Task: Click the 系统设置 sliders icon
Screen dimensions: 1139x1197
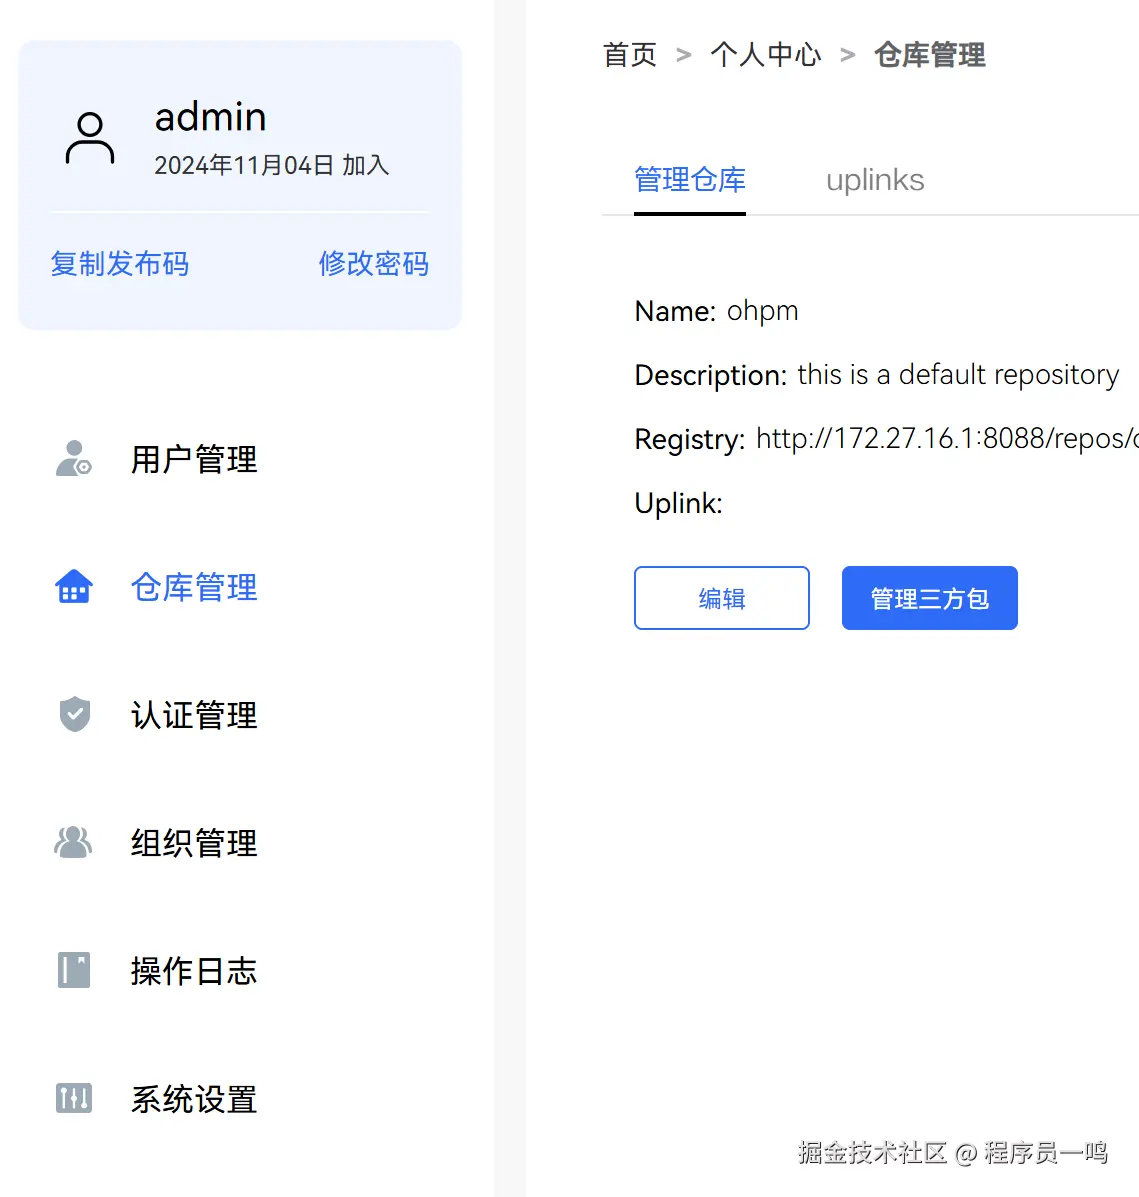Action: pos(74,1099)
